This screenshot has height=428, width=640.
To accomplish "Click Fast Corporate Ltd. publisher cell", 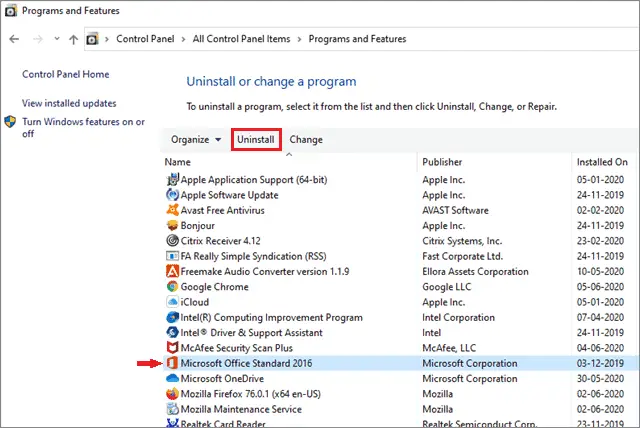I will pos(462,256).
